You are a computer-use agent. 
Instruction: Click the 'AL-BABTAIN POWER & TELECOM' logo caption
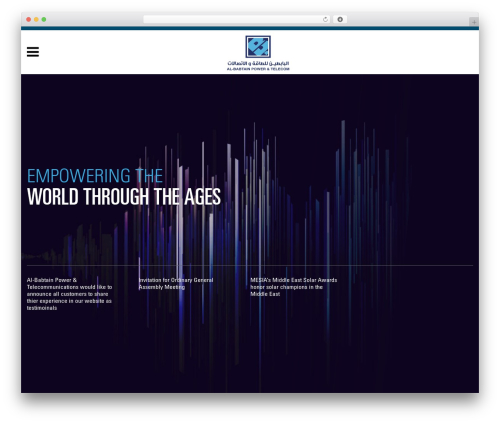coord(258,69)
